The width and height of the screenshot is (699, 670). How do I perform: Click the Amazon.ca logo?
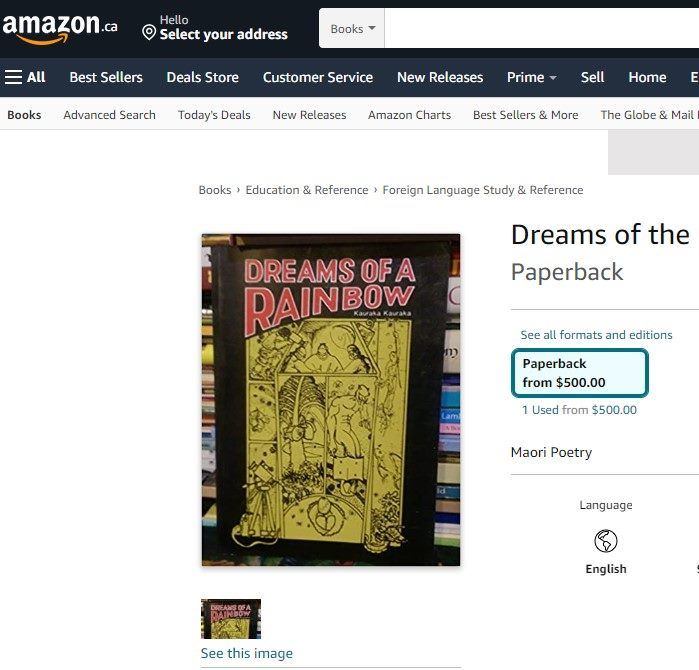point(60,29)
